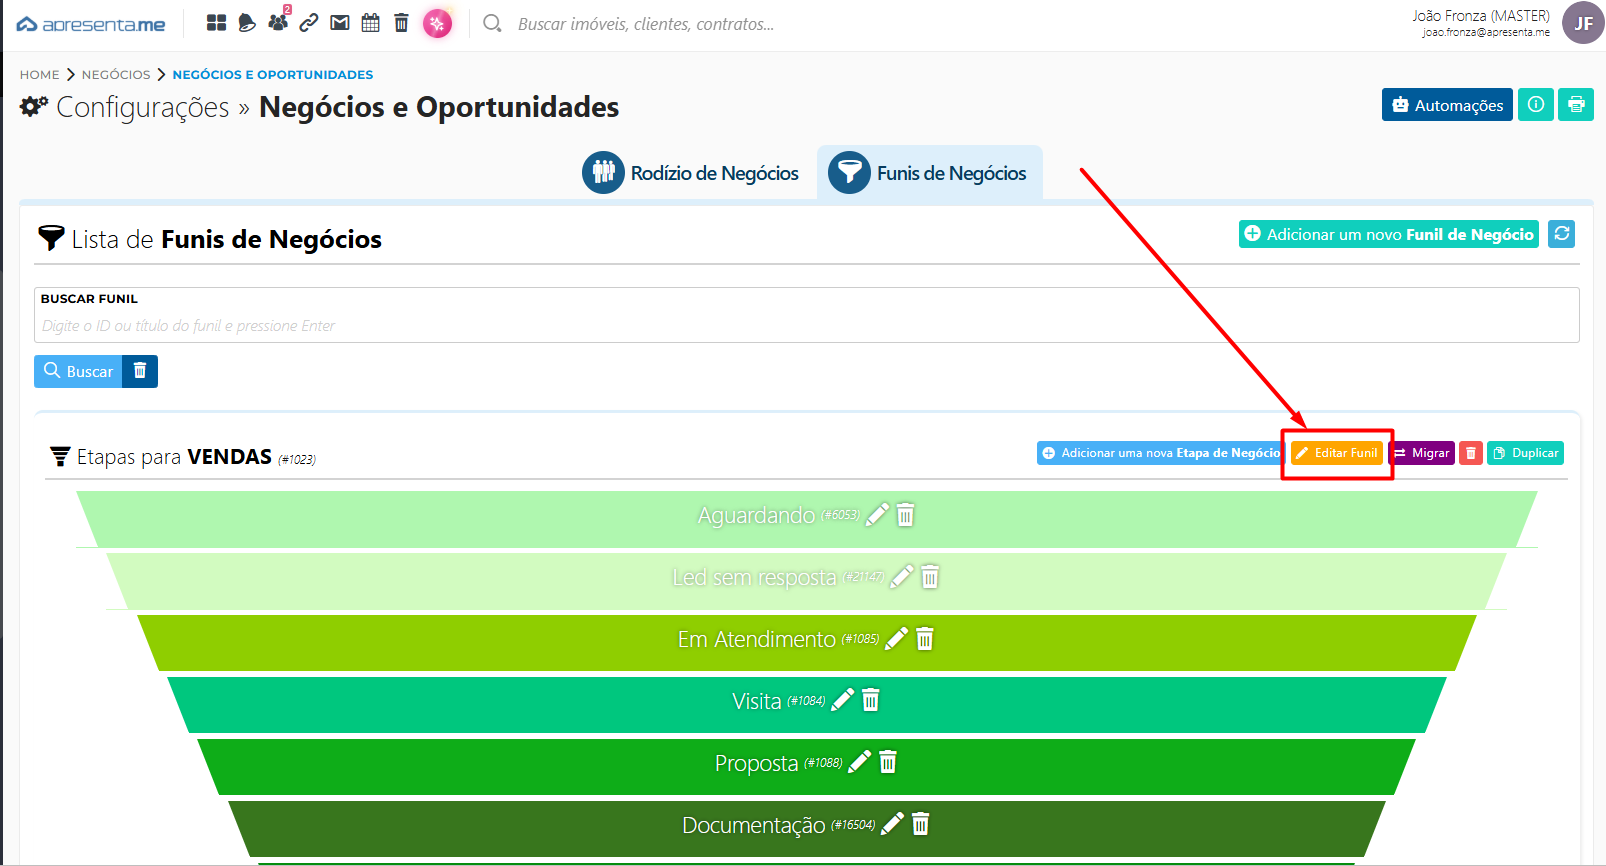Viewport: 1606px width, 866px height.
Task: Click the Editar Funil button
Action: coord(1337,453)
